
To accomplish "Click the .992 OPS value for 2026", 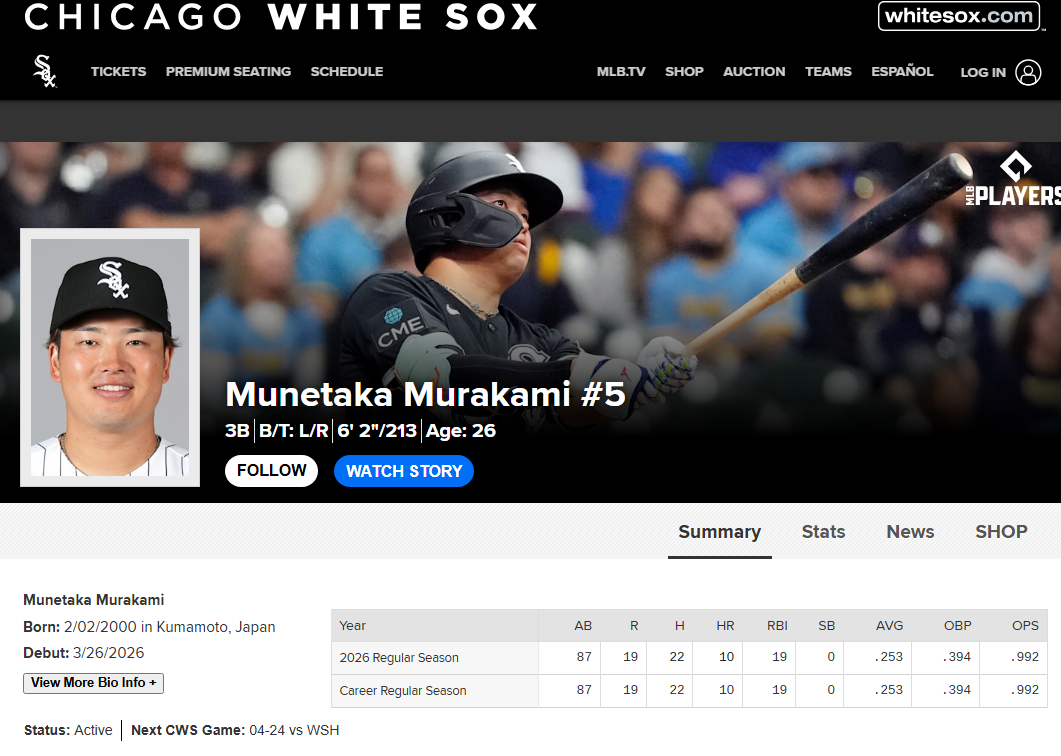I will click(1024, 657).
